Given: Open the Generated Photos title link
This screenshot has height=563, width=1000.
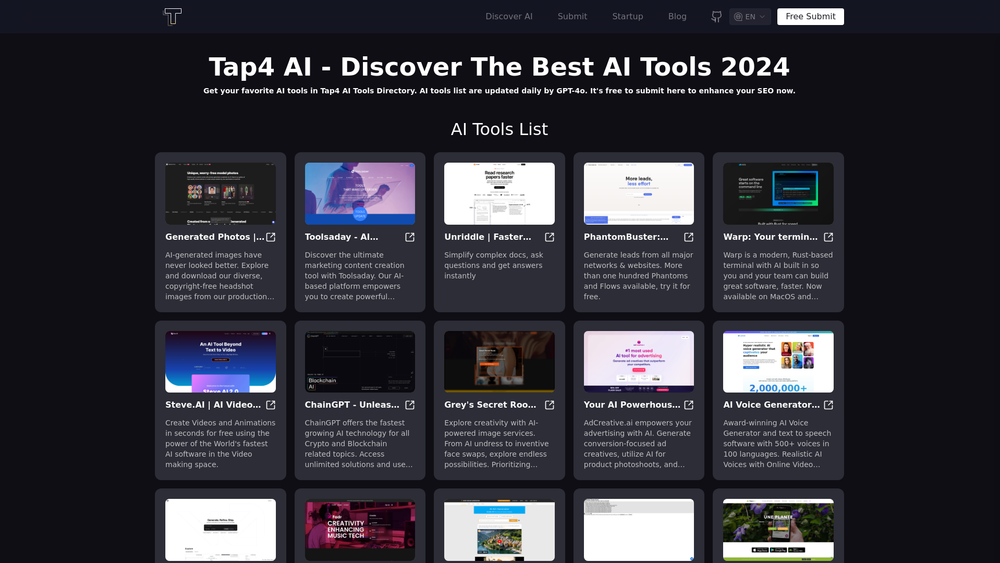Looking at the screenshot, I should [x=214, y=237].
